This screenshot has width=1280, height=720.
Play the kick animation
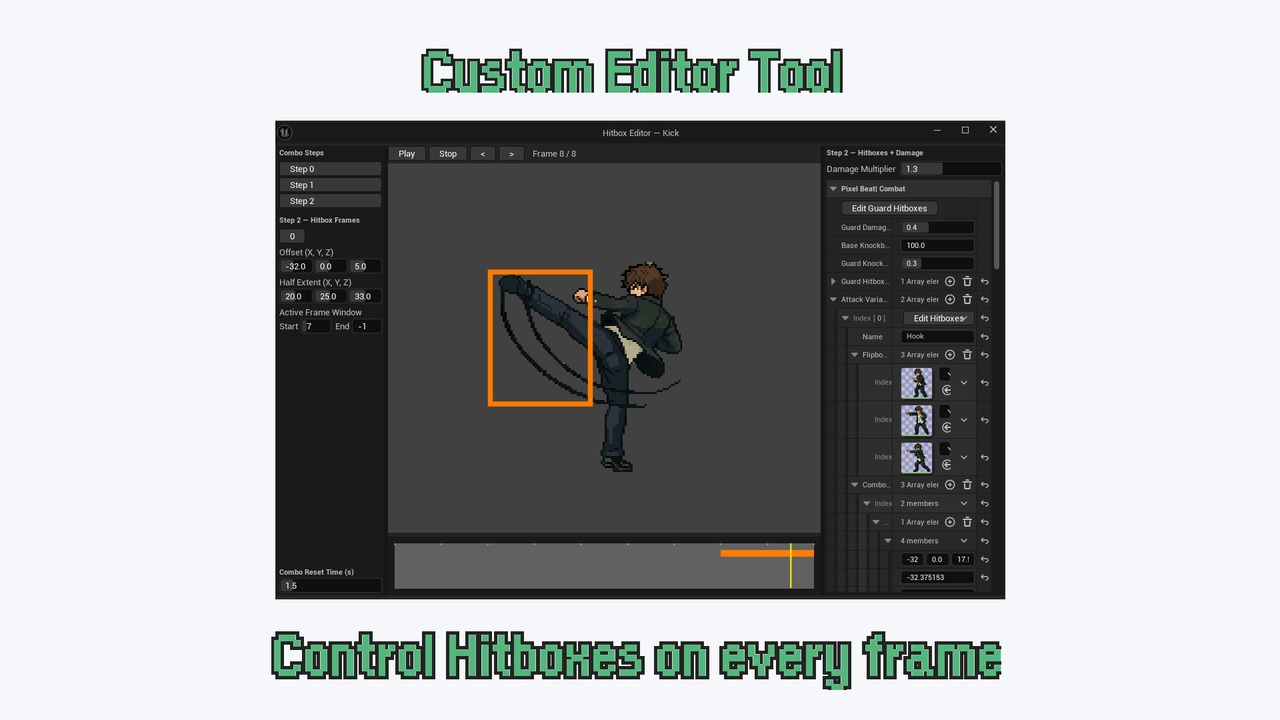[407, 154]
